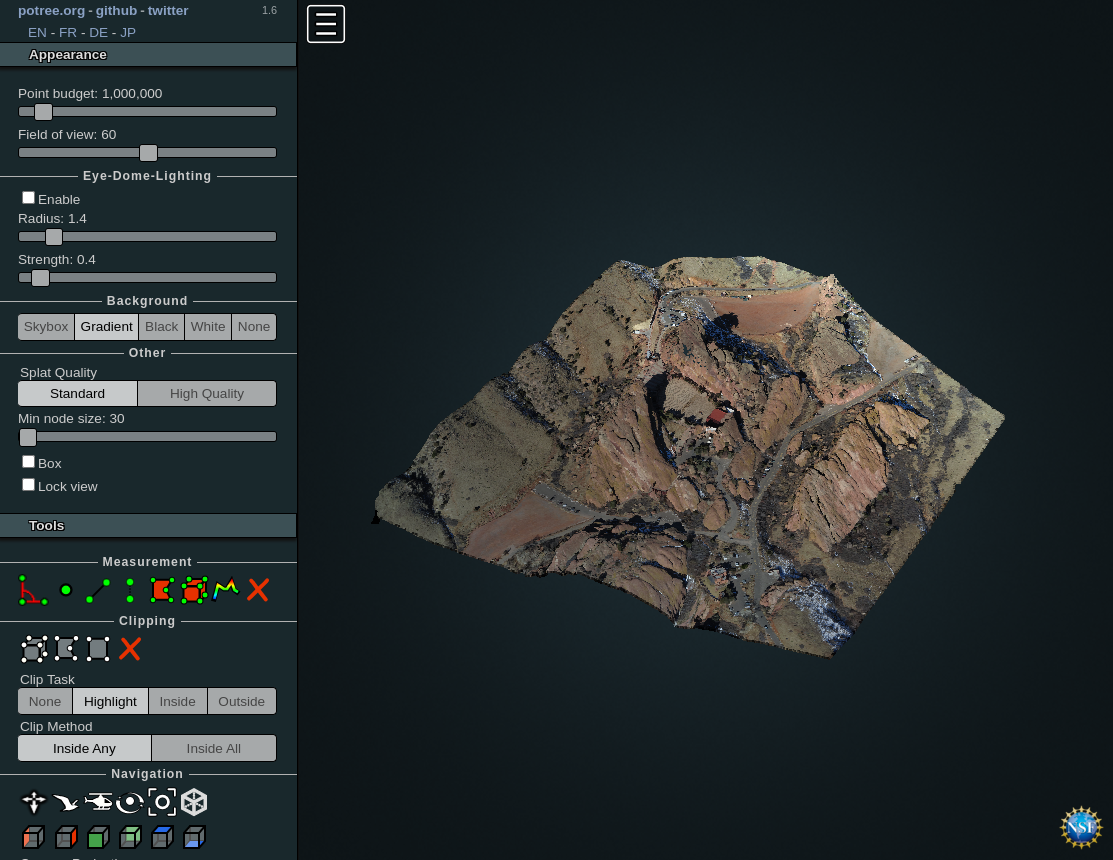Click the zoom-to-fit focus icon
This screenshot has width=1113, height=860.
point(162,802)
